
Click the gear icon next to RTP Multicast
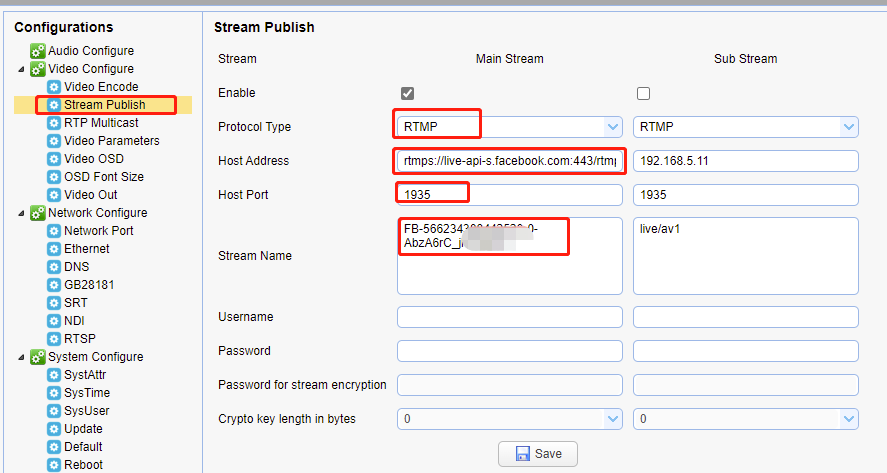click(x=54, y=123)
